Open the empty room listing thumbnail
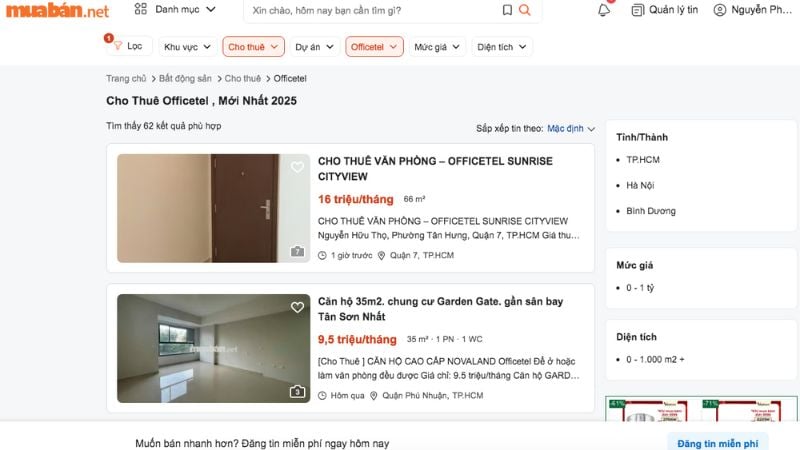This screenshot has height=450, width=800. [213, 348]
